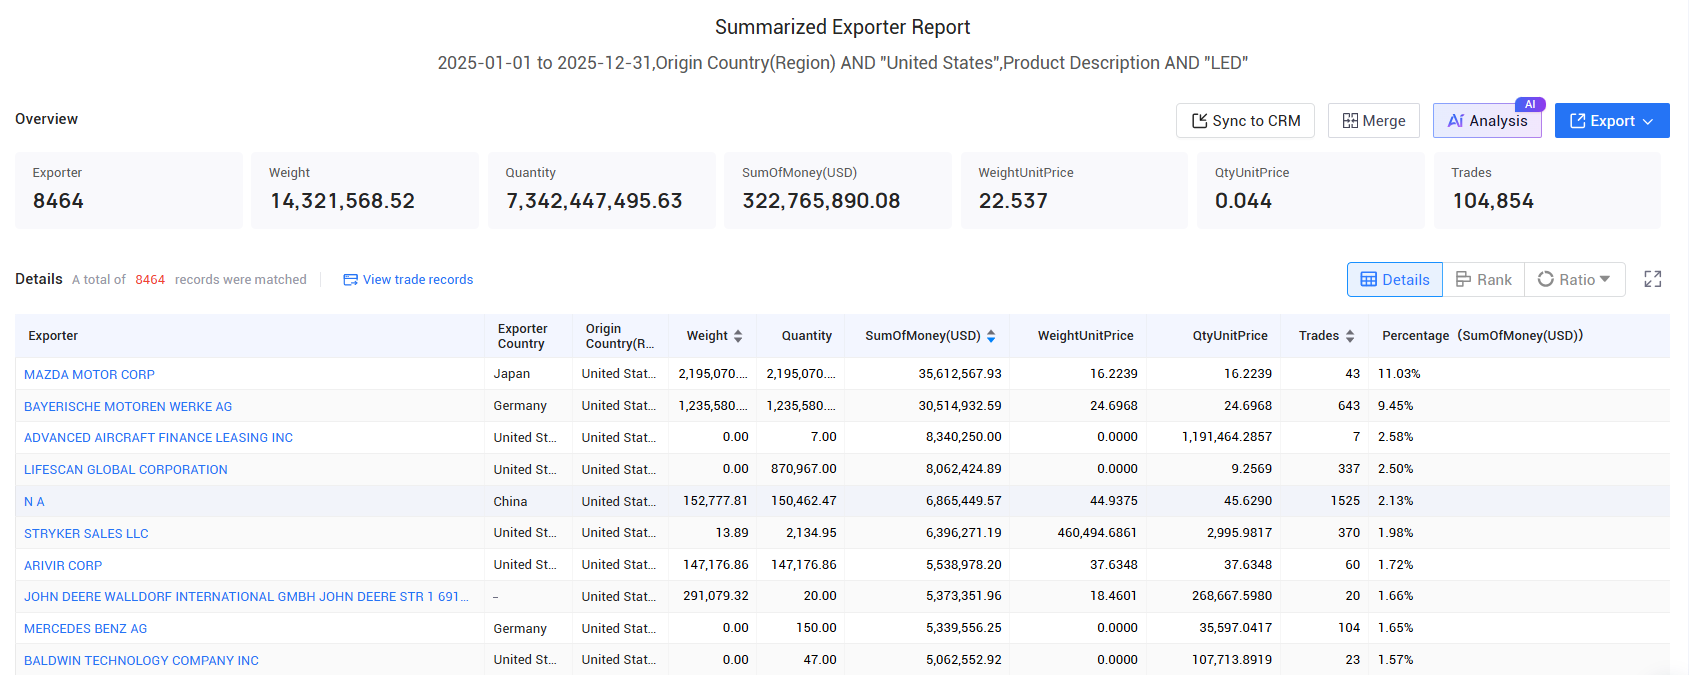Image resolution: width=1689 pixels, height=675 pixels.
Task: Select the Exporter 8464 overview card
Action: [129, 190]
